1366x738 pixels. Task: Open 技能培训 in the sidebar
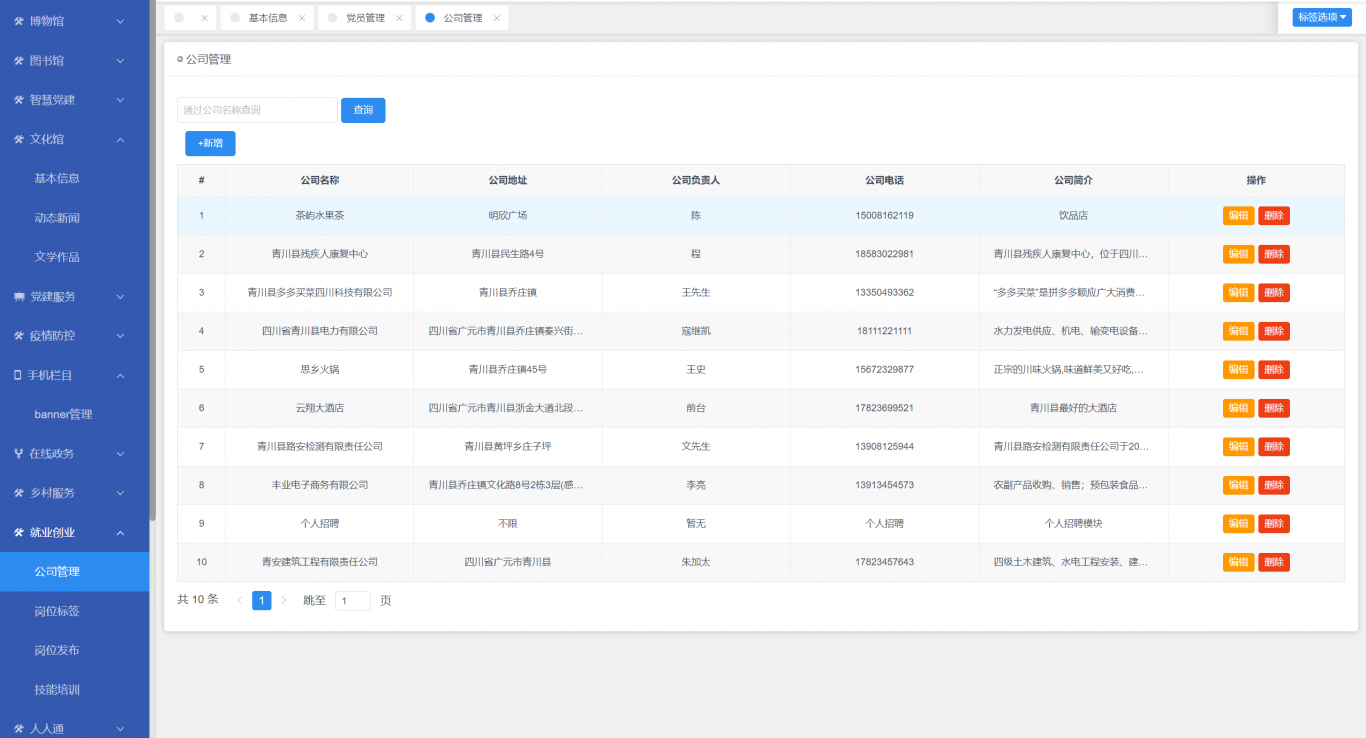point(57,690)
